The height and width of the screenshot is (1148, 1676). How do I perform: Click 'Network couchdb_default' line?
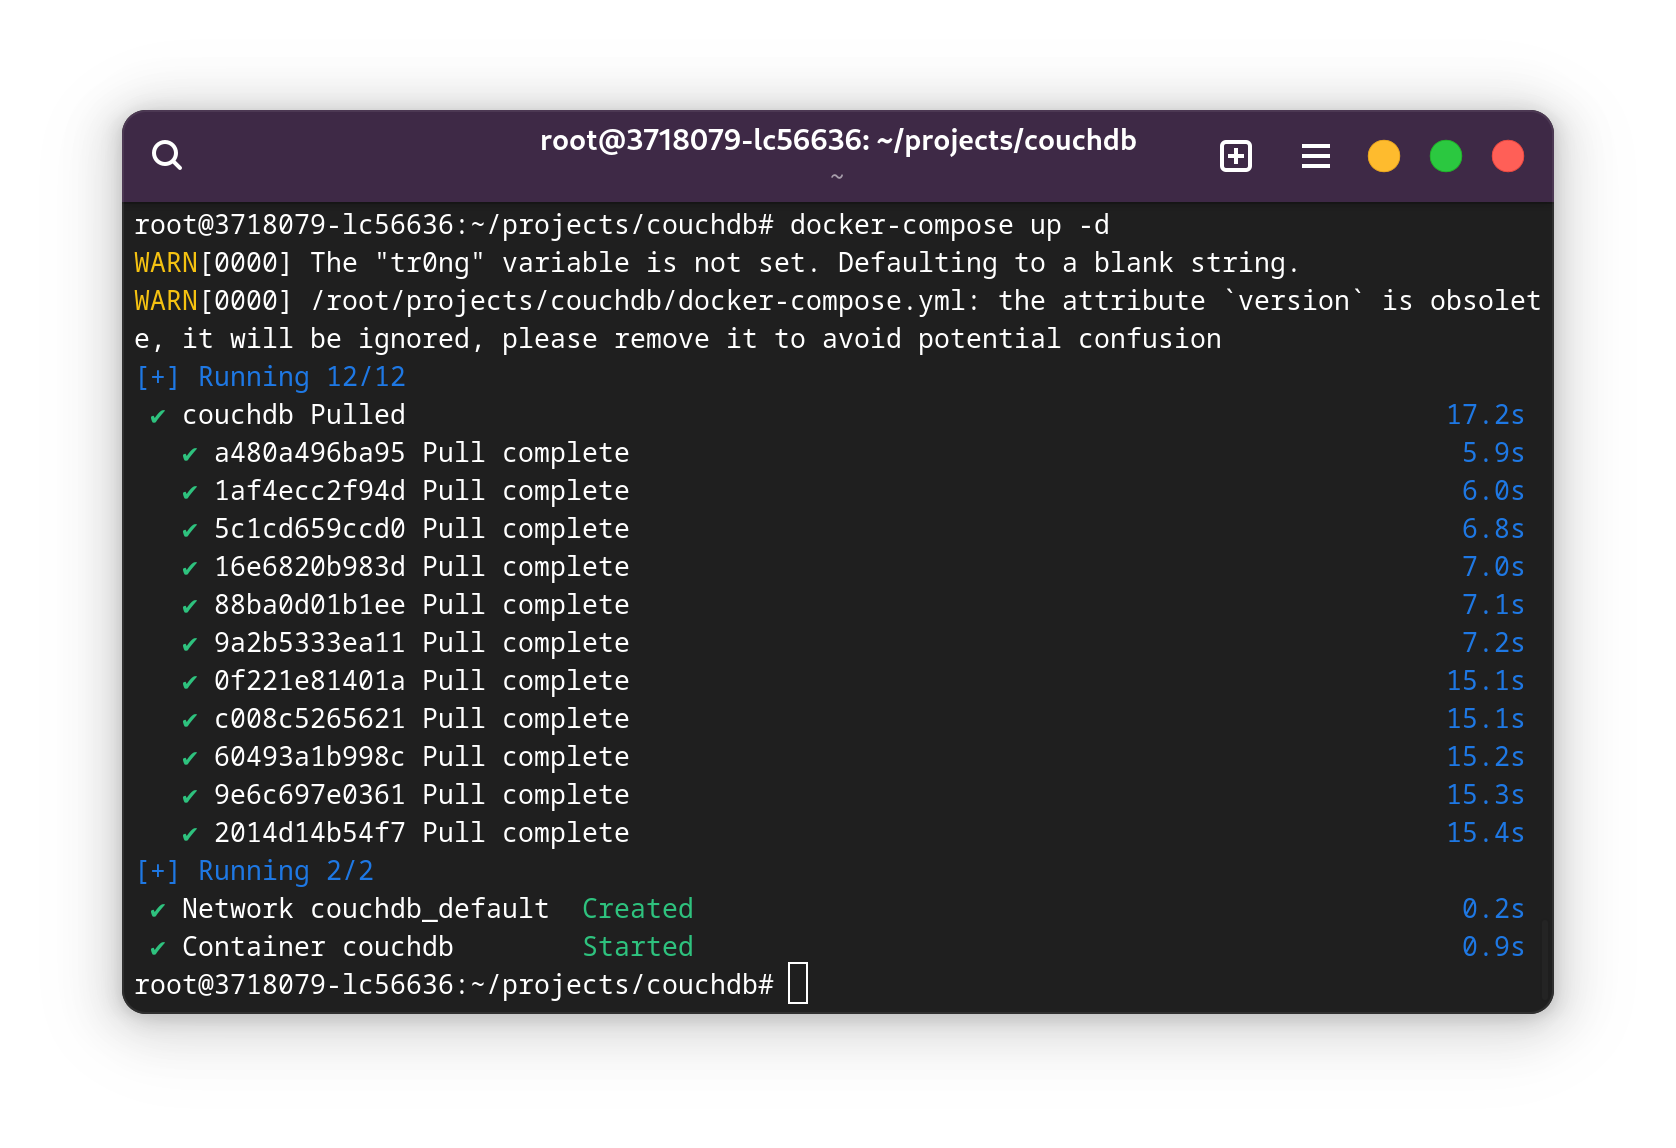[x=365, y=909]
